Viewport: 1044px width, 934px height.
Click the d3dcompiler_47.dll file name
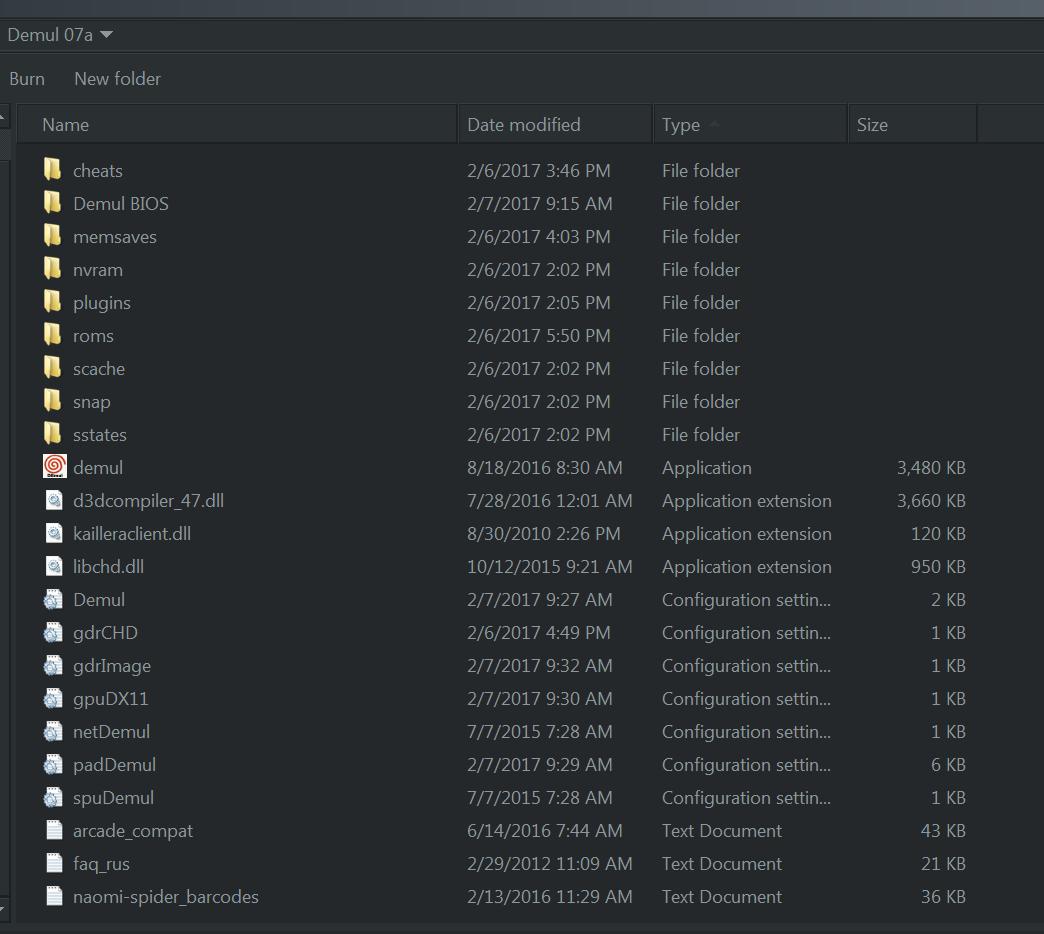tap(148, 501)
